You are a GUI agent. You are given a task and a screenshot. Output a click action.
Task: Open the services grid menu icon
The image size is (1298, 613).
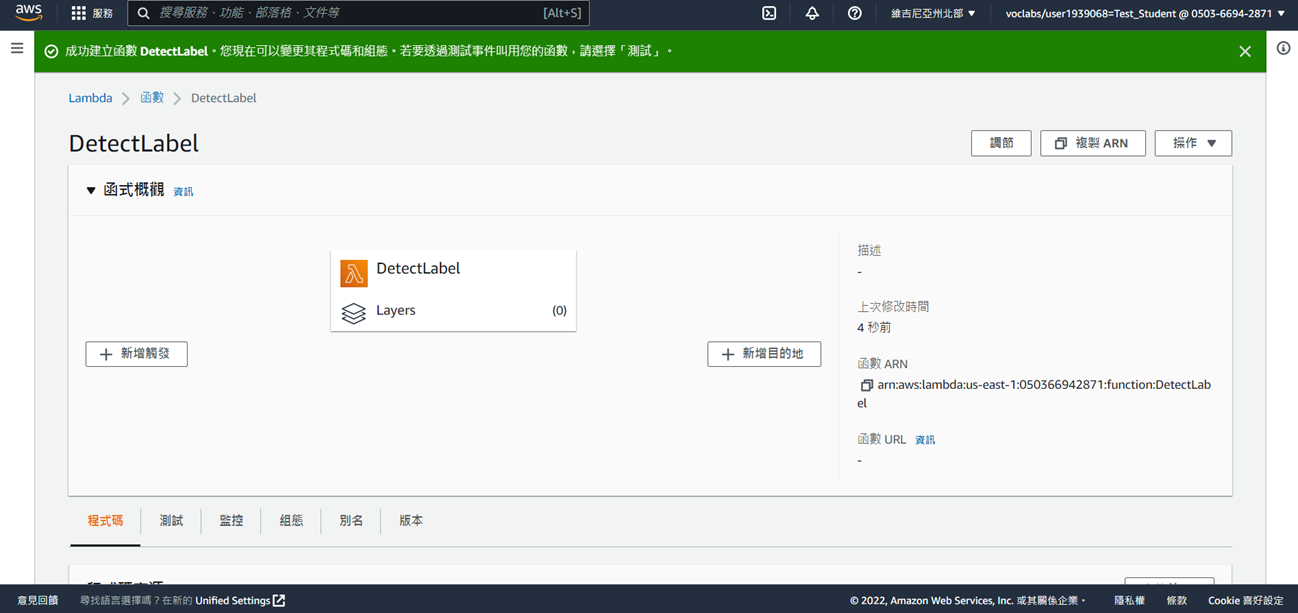point(78,13)
